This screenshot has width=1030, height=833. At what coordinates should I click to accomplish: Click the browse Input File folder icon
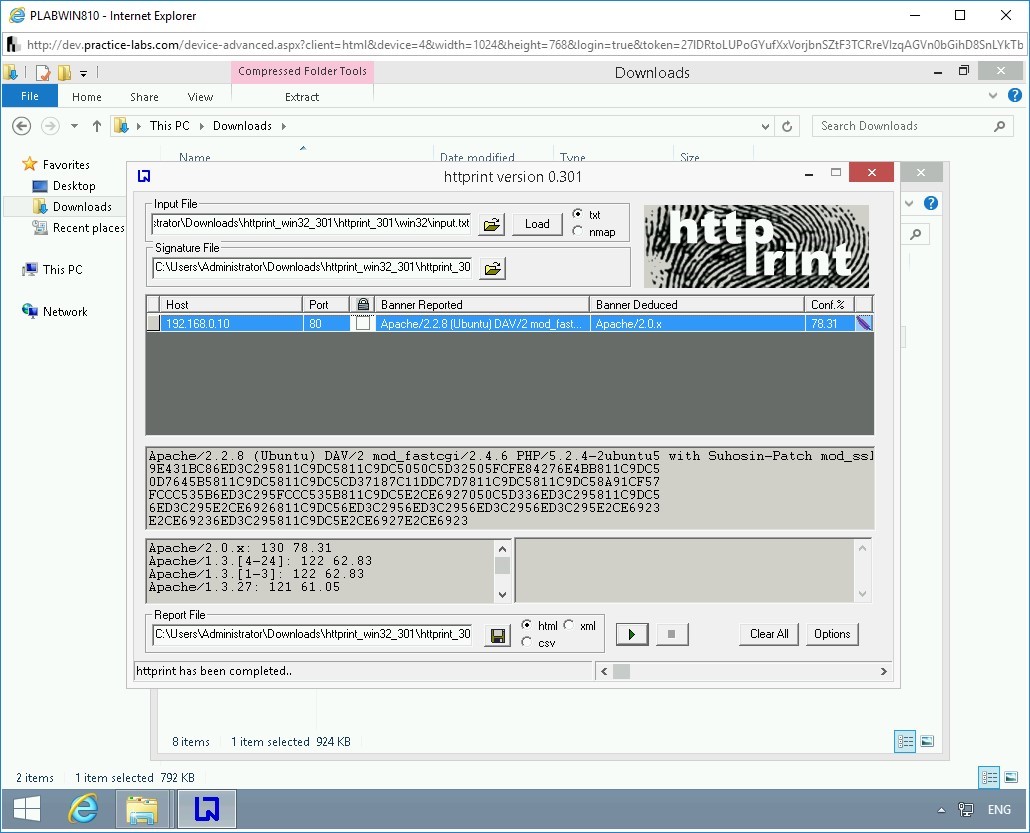(x=491, y=224)
